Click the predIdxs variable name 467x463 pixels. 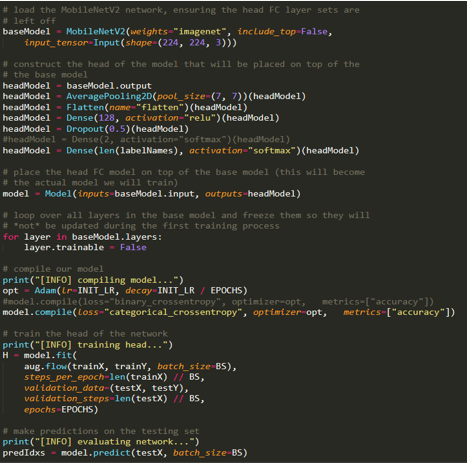point(24,453)
